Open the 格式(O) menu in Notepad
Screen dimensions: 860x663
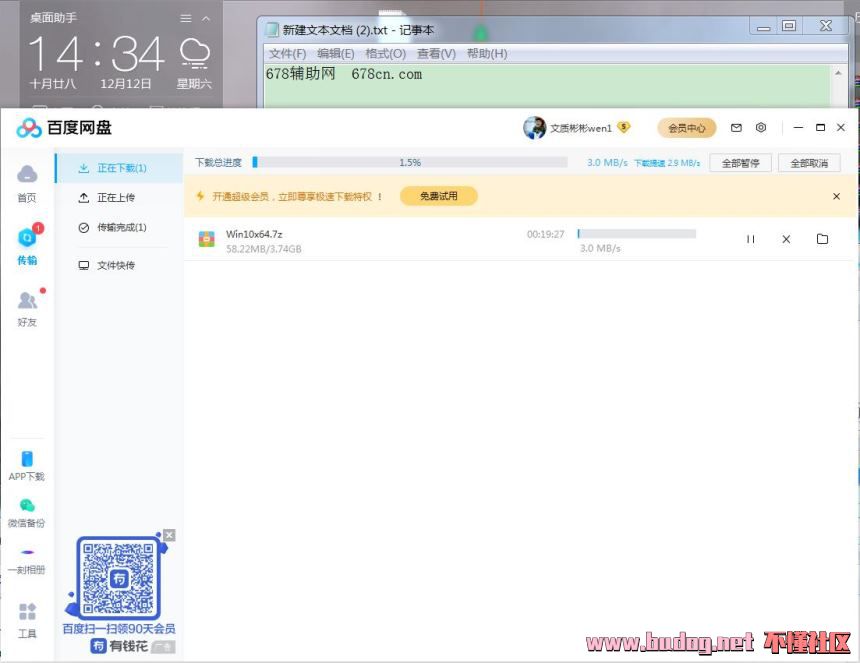tap(386, 54)
